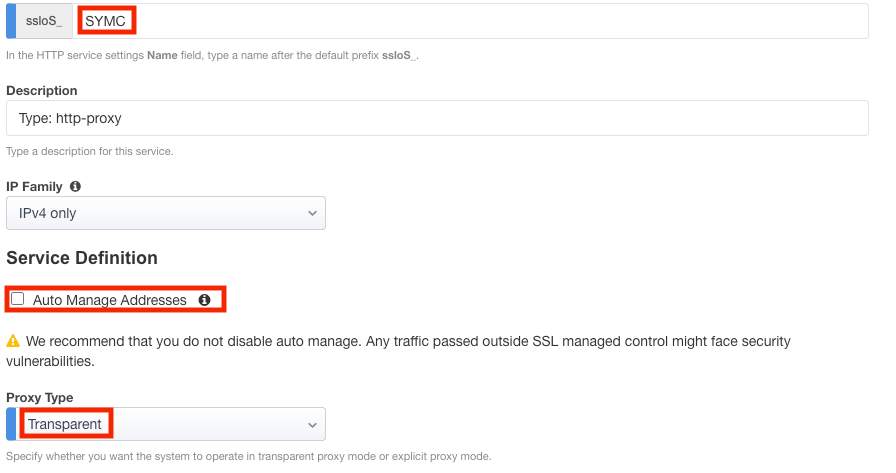Click the ssloS_ prefix box
Image resolution: width=896 pixels, height=473 pixels.
point(43,20)
